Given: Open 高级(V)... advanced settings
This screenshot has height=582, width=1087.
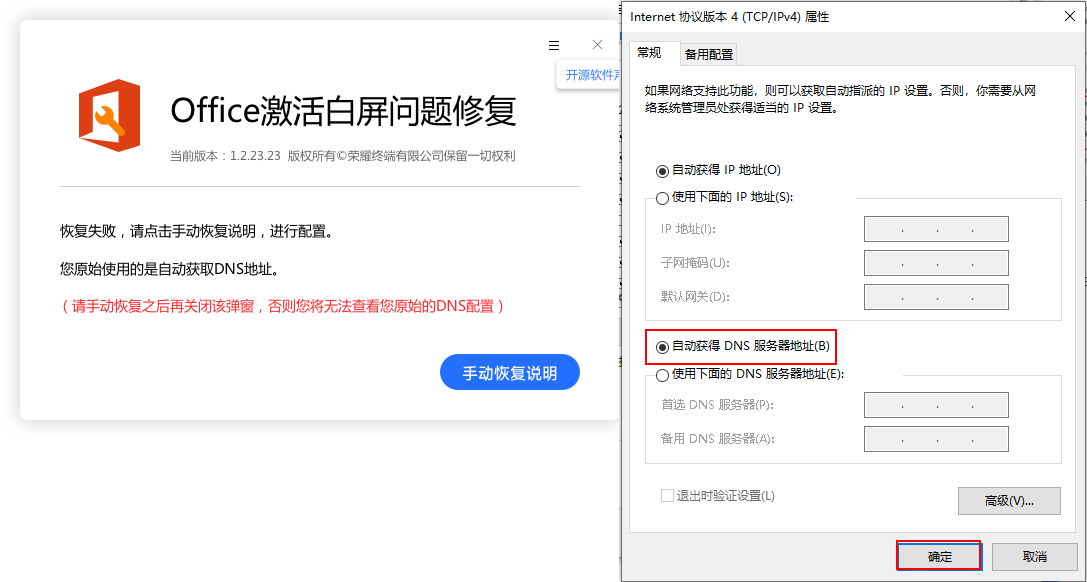Looking at the screenshot, I should pos(1009,500).
